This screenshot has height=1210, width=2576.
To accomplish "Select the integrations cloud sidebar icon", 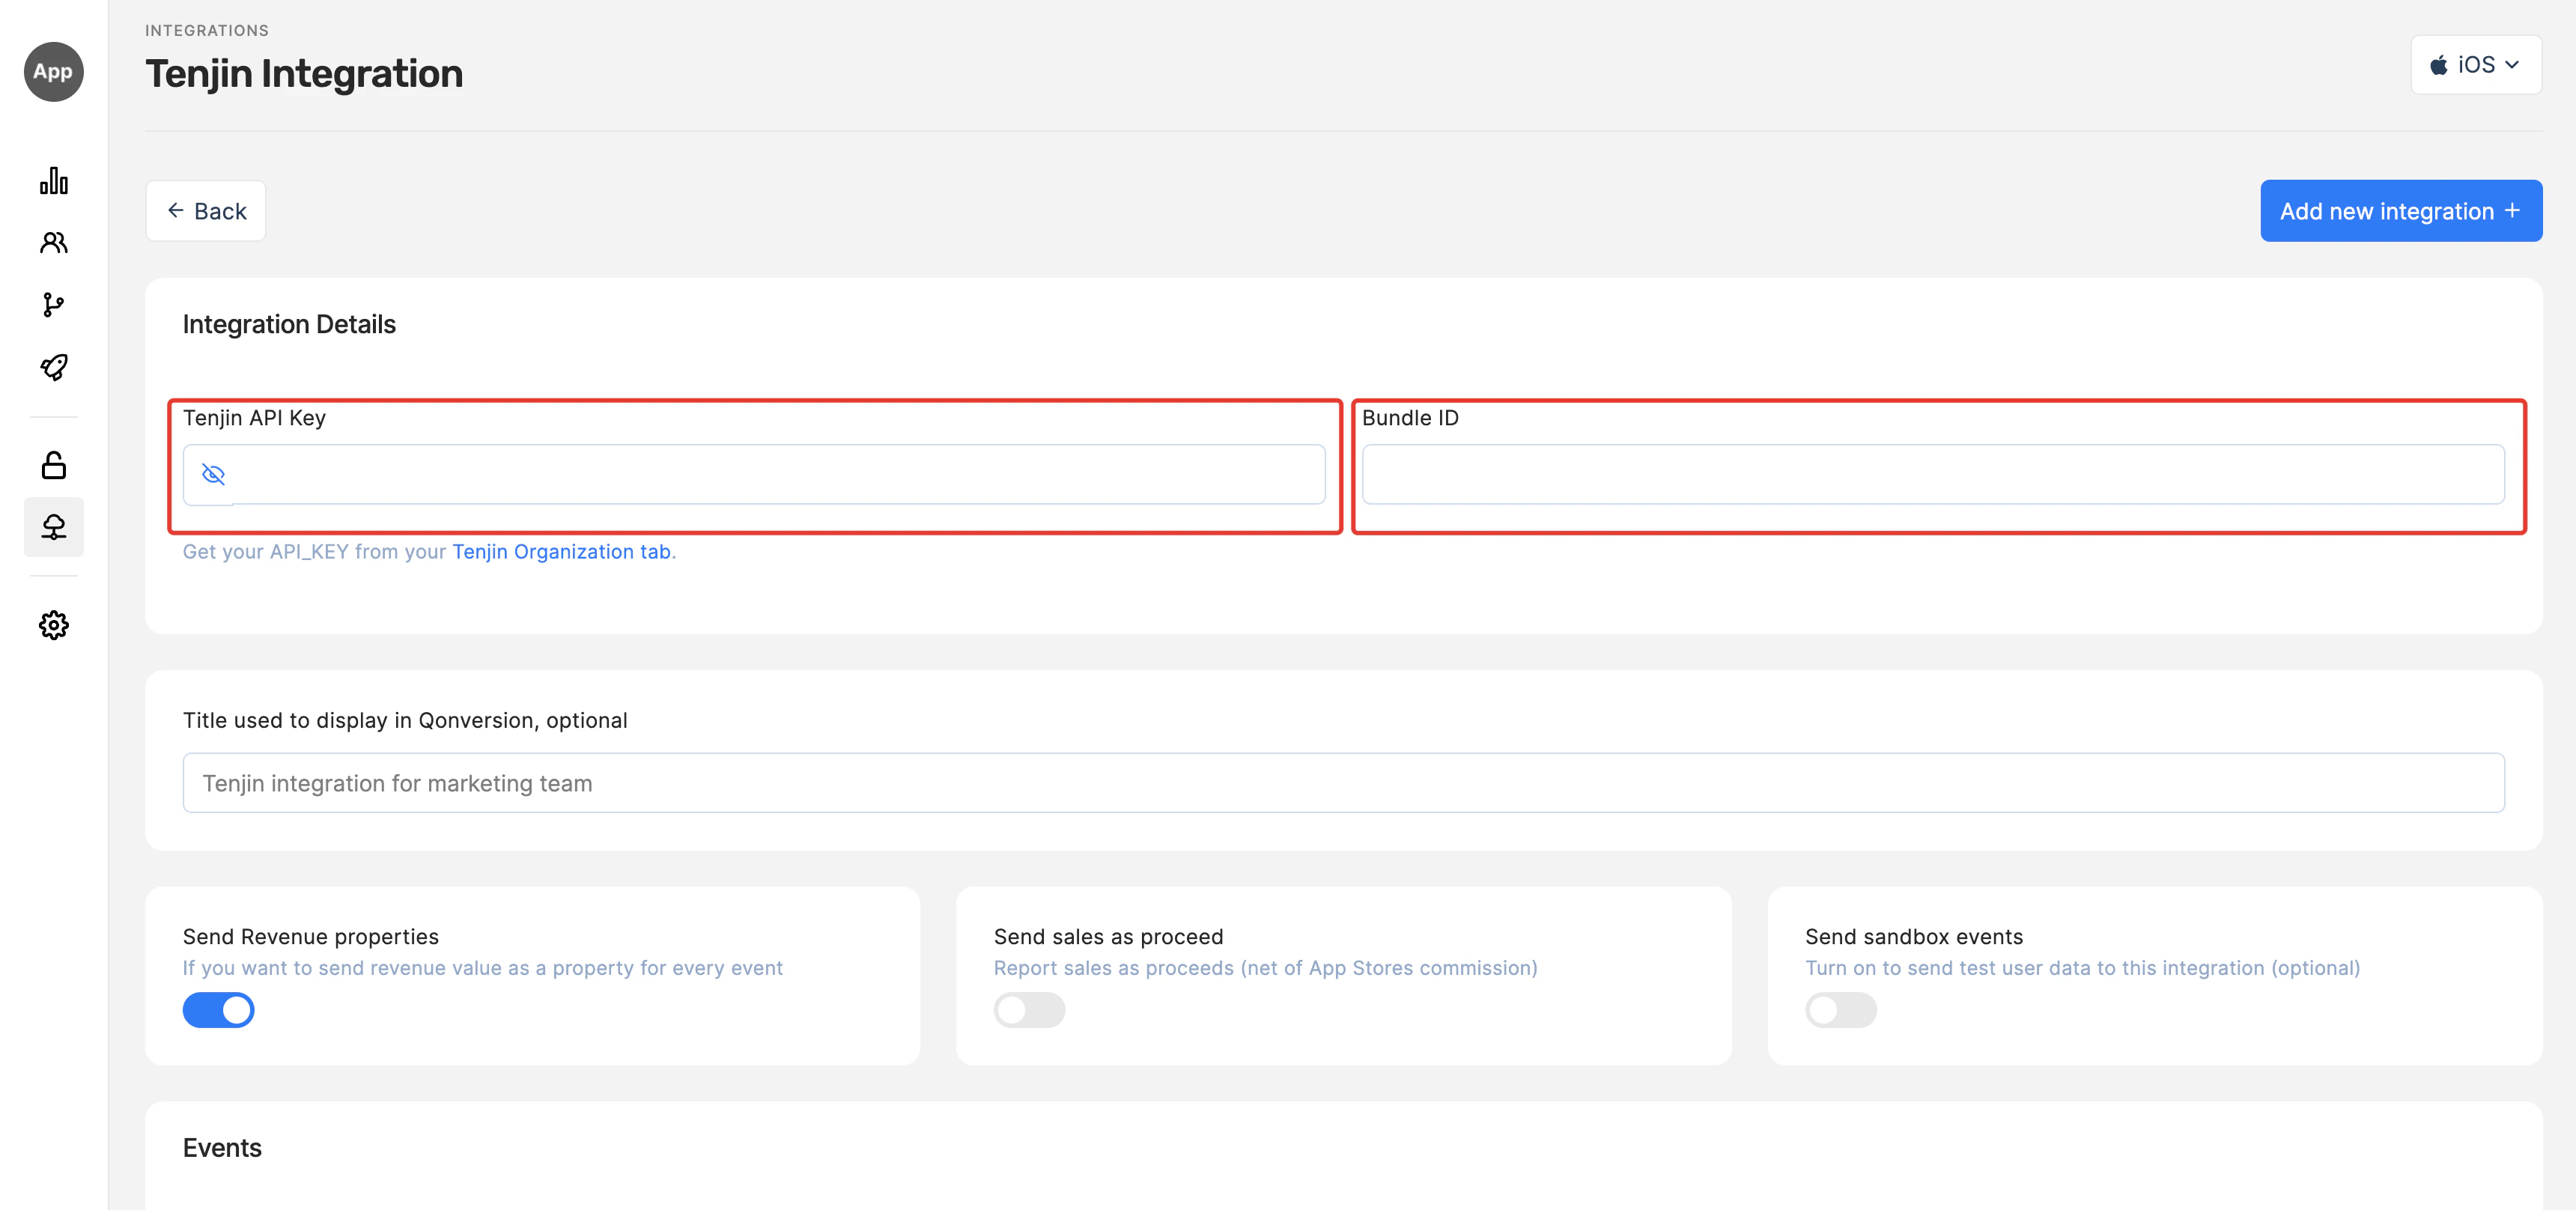I will (x=54, y=527).
